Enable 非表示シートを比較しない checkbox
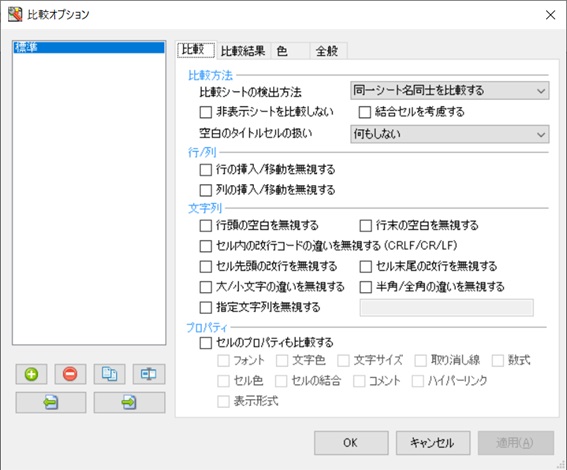 (206, 112)
